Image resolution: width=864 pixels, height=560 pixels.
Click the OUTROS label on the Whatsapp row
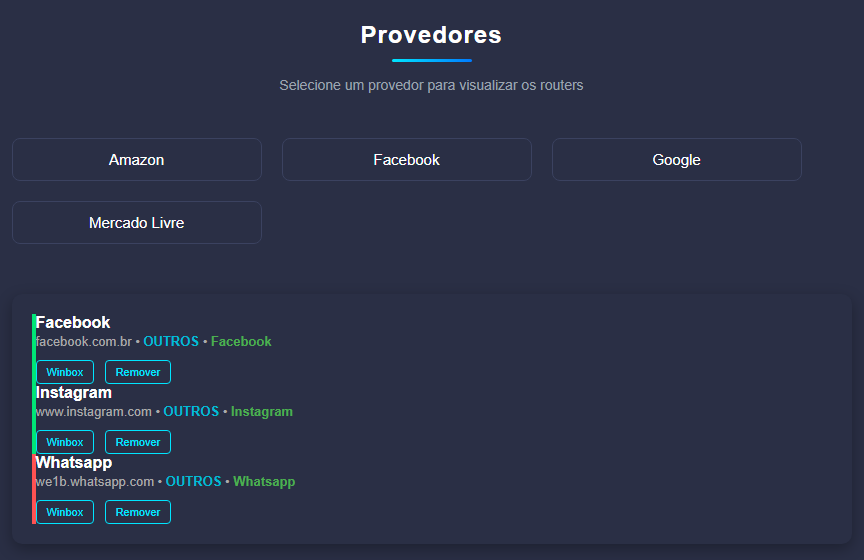point(193,481)
